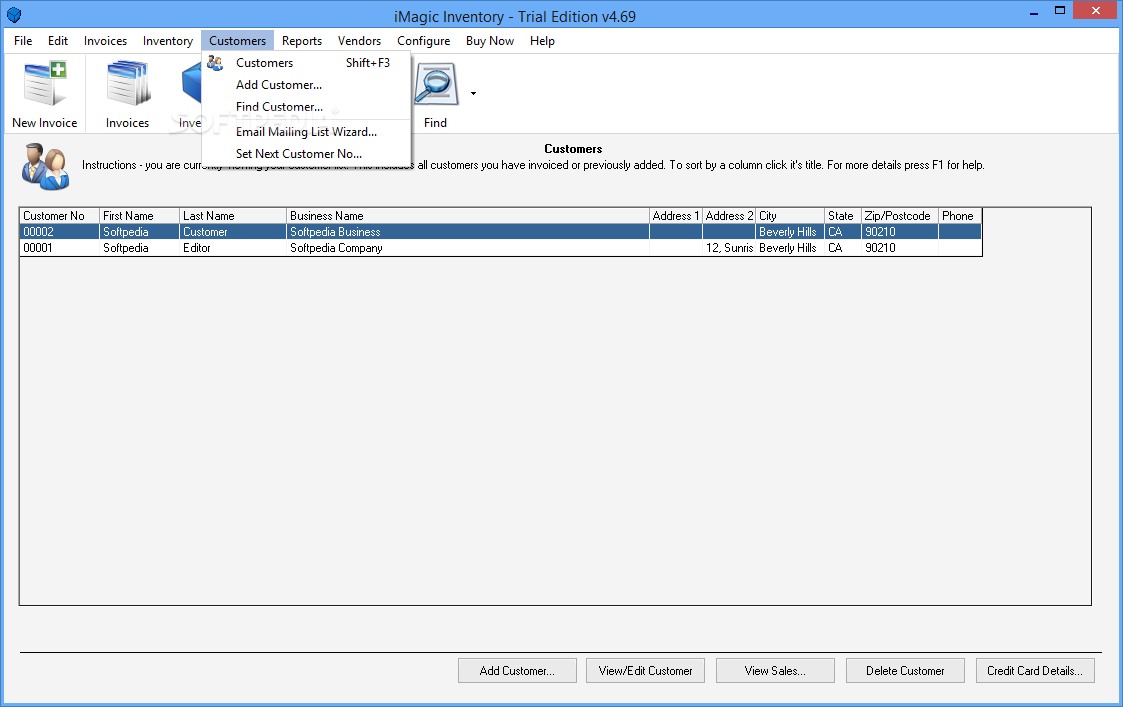The width and height of the screenshot is (1123, 707).
Task: Sort by the First Name column header
Action: coord(139,216)
